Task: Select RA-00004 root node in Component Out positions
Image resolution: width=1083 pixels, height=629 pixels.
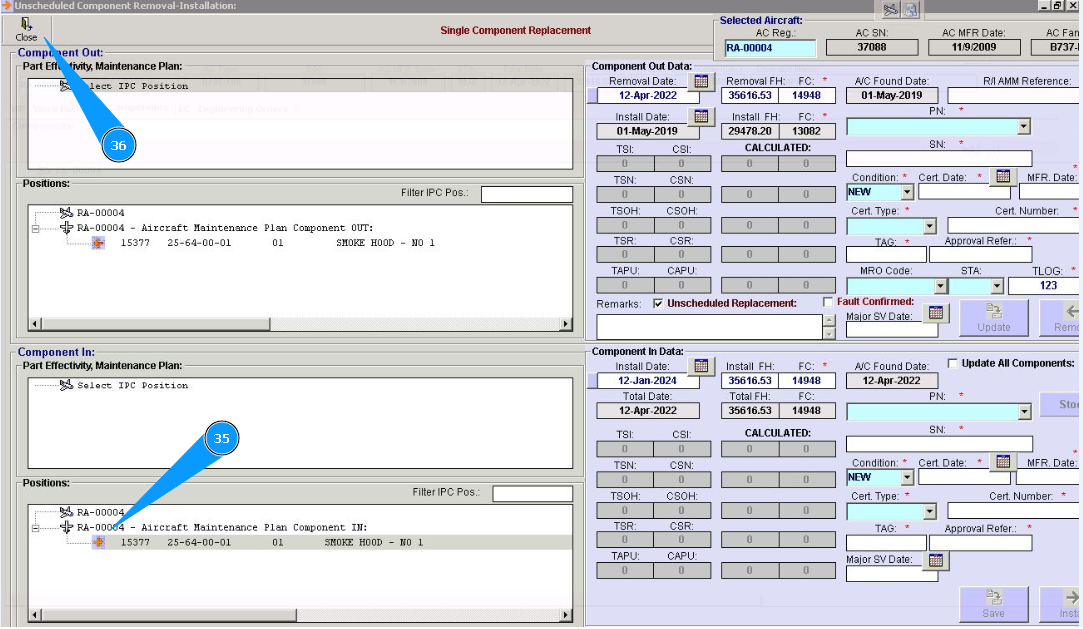Action: click(x=100, y=213)
